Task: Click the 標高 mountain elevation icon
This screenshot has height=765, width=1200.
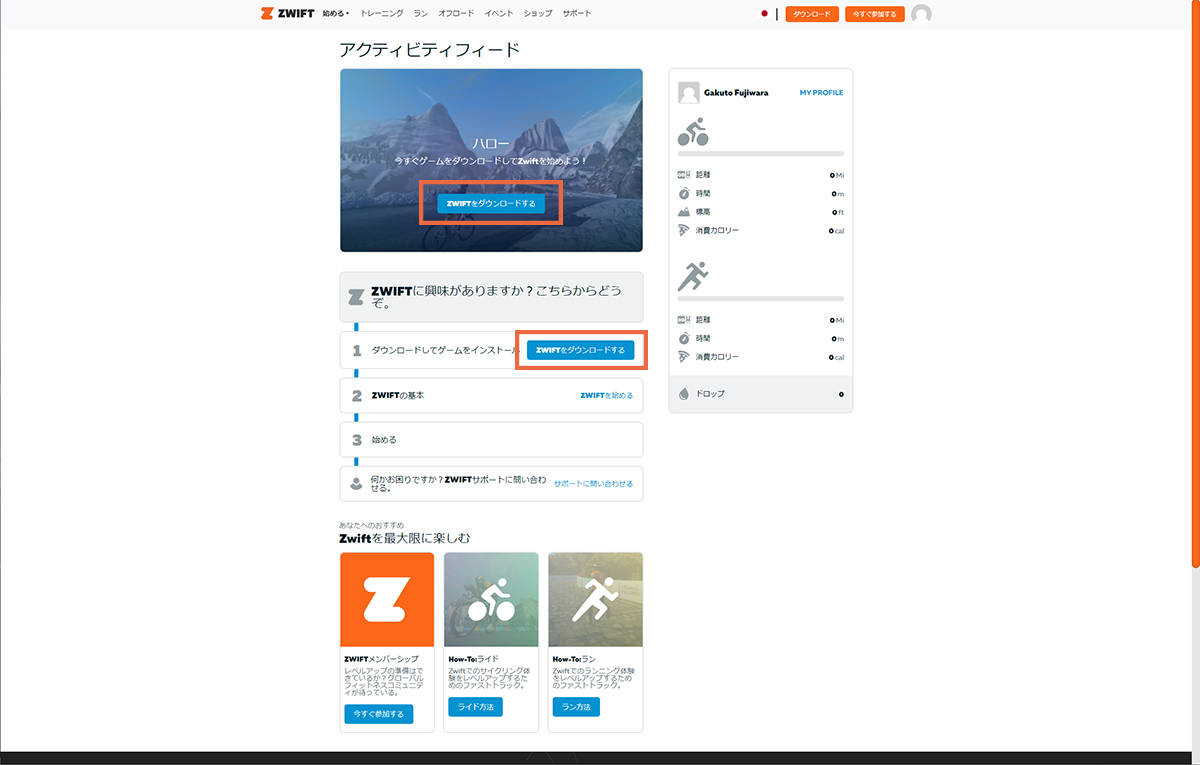Action: click(x=684, y=212)
